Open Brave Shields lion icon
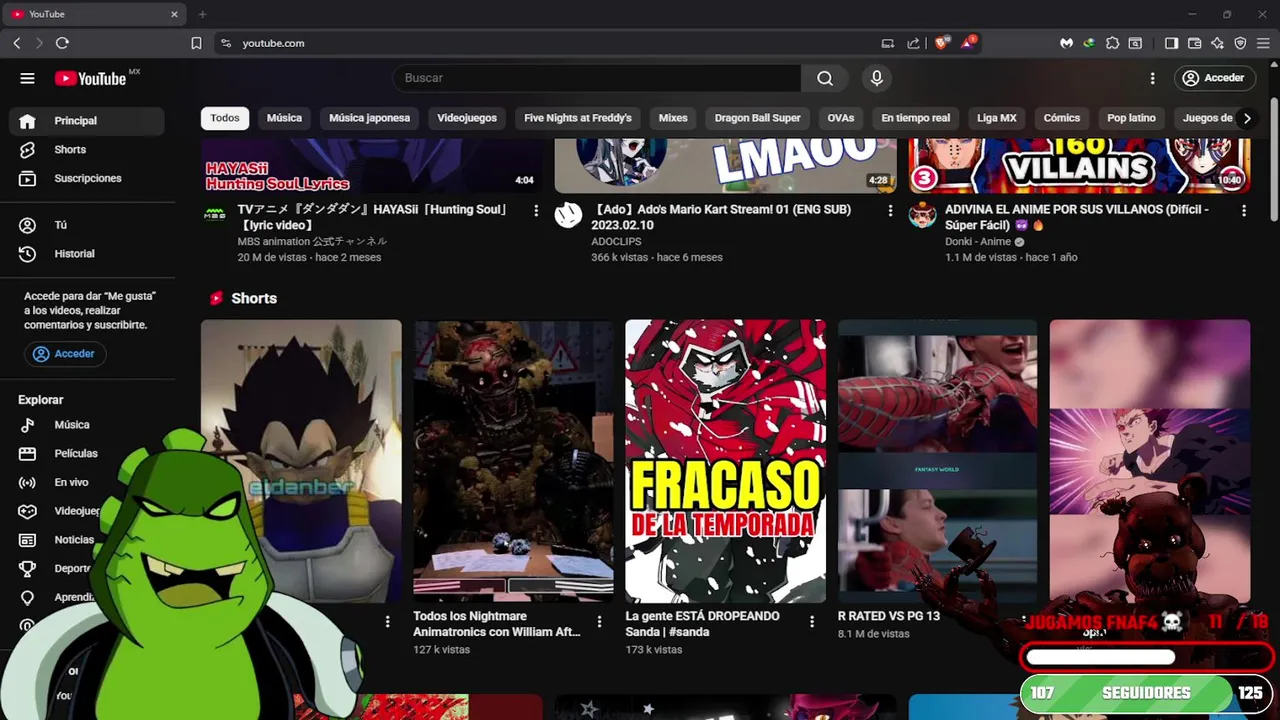Image resolution: width=1280 pixels, height=720 pixels. [941, 43]
